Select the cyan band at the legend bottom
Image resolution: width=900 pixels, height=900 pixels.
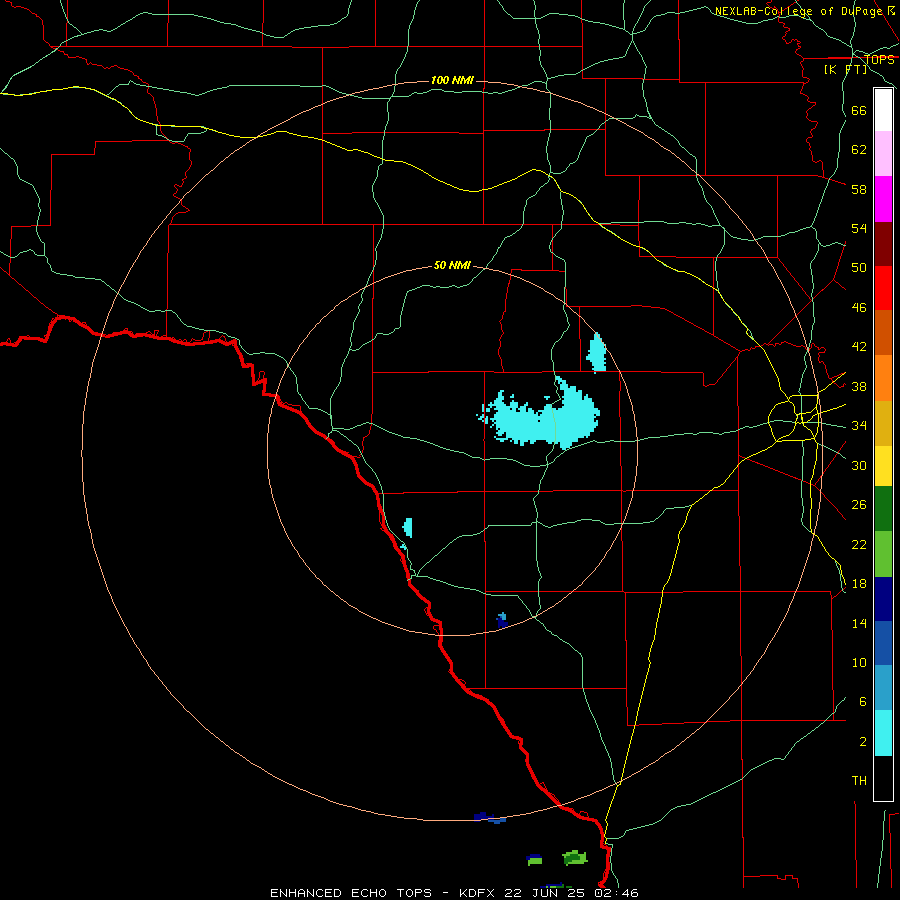(883, 733)
